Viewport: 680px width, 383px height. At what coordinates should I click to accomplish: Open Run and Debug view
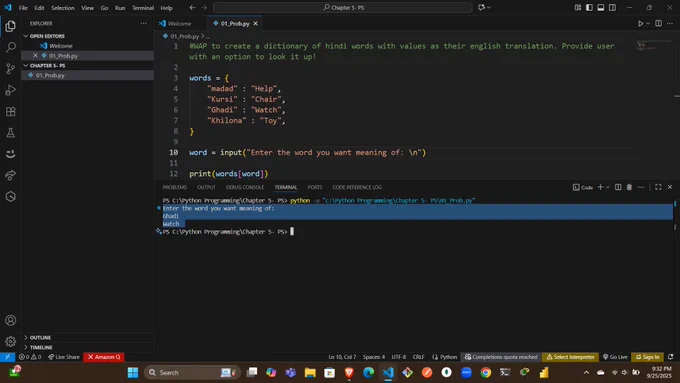point(10,90)
